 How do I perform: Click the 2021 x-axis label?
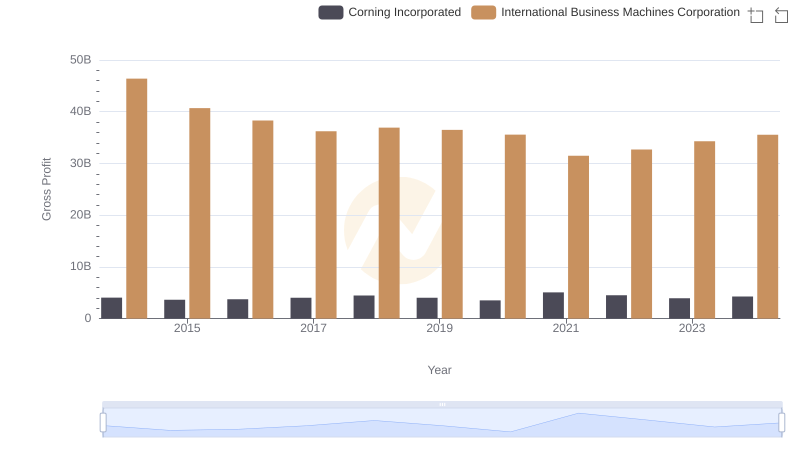566,328
